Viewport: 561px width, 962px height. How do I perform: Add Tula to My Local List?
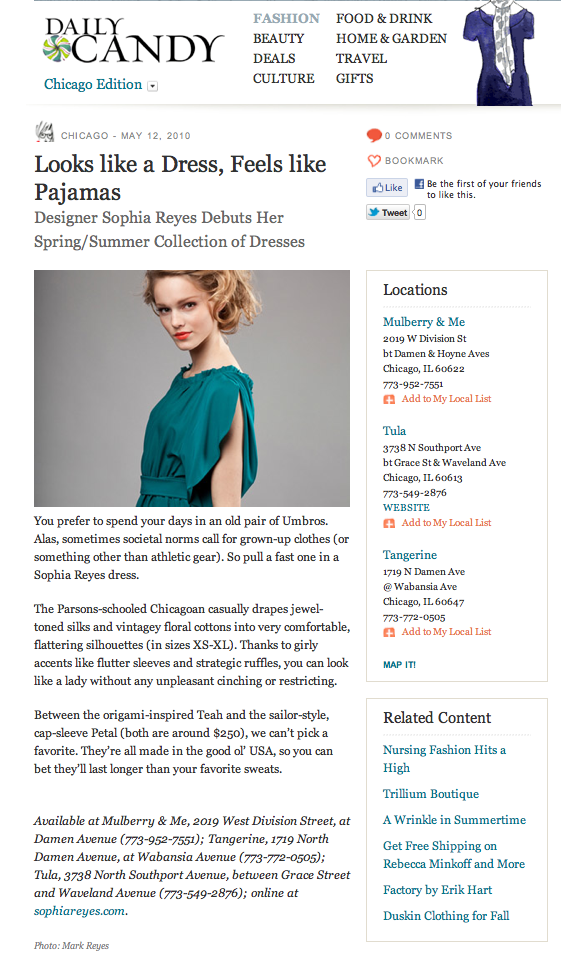coord(446,523)
